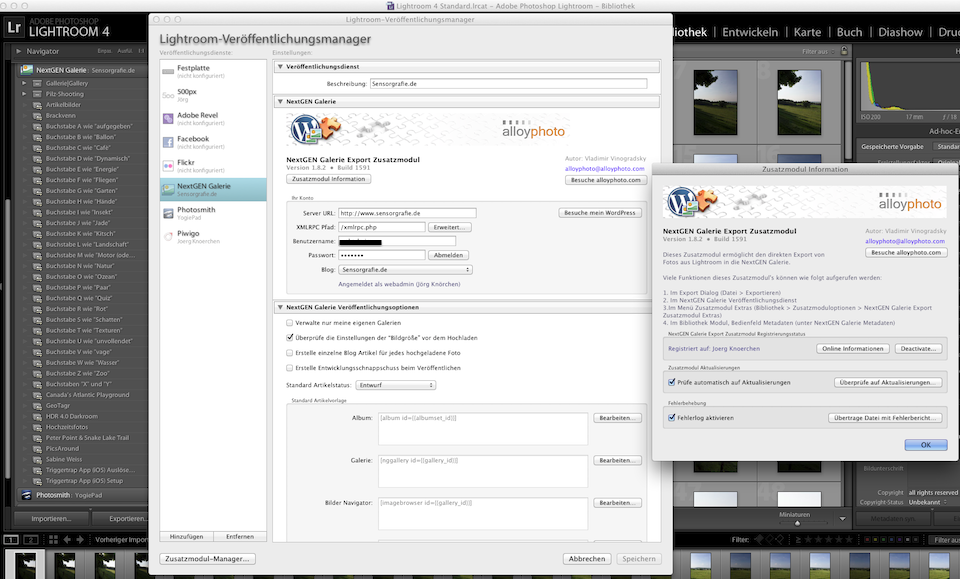
Task: Click the NextGEN Galerie sidebar service icon
Action: click(x=26, y=70)
